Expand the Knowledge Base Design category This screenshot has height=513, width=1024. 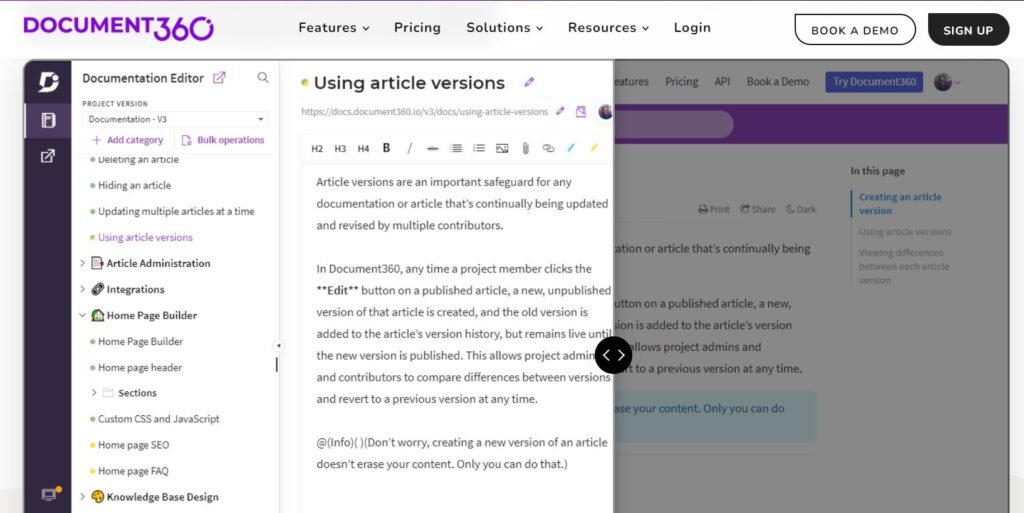(82, 497)
